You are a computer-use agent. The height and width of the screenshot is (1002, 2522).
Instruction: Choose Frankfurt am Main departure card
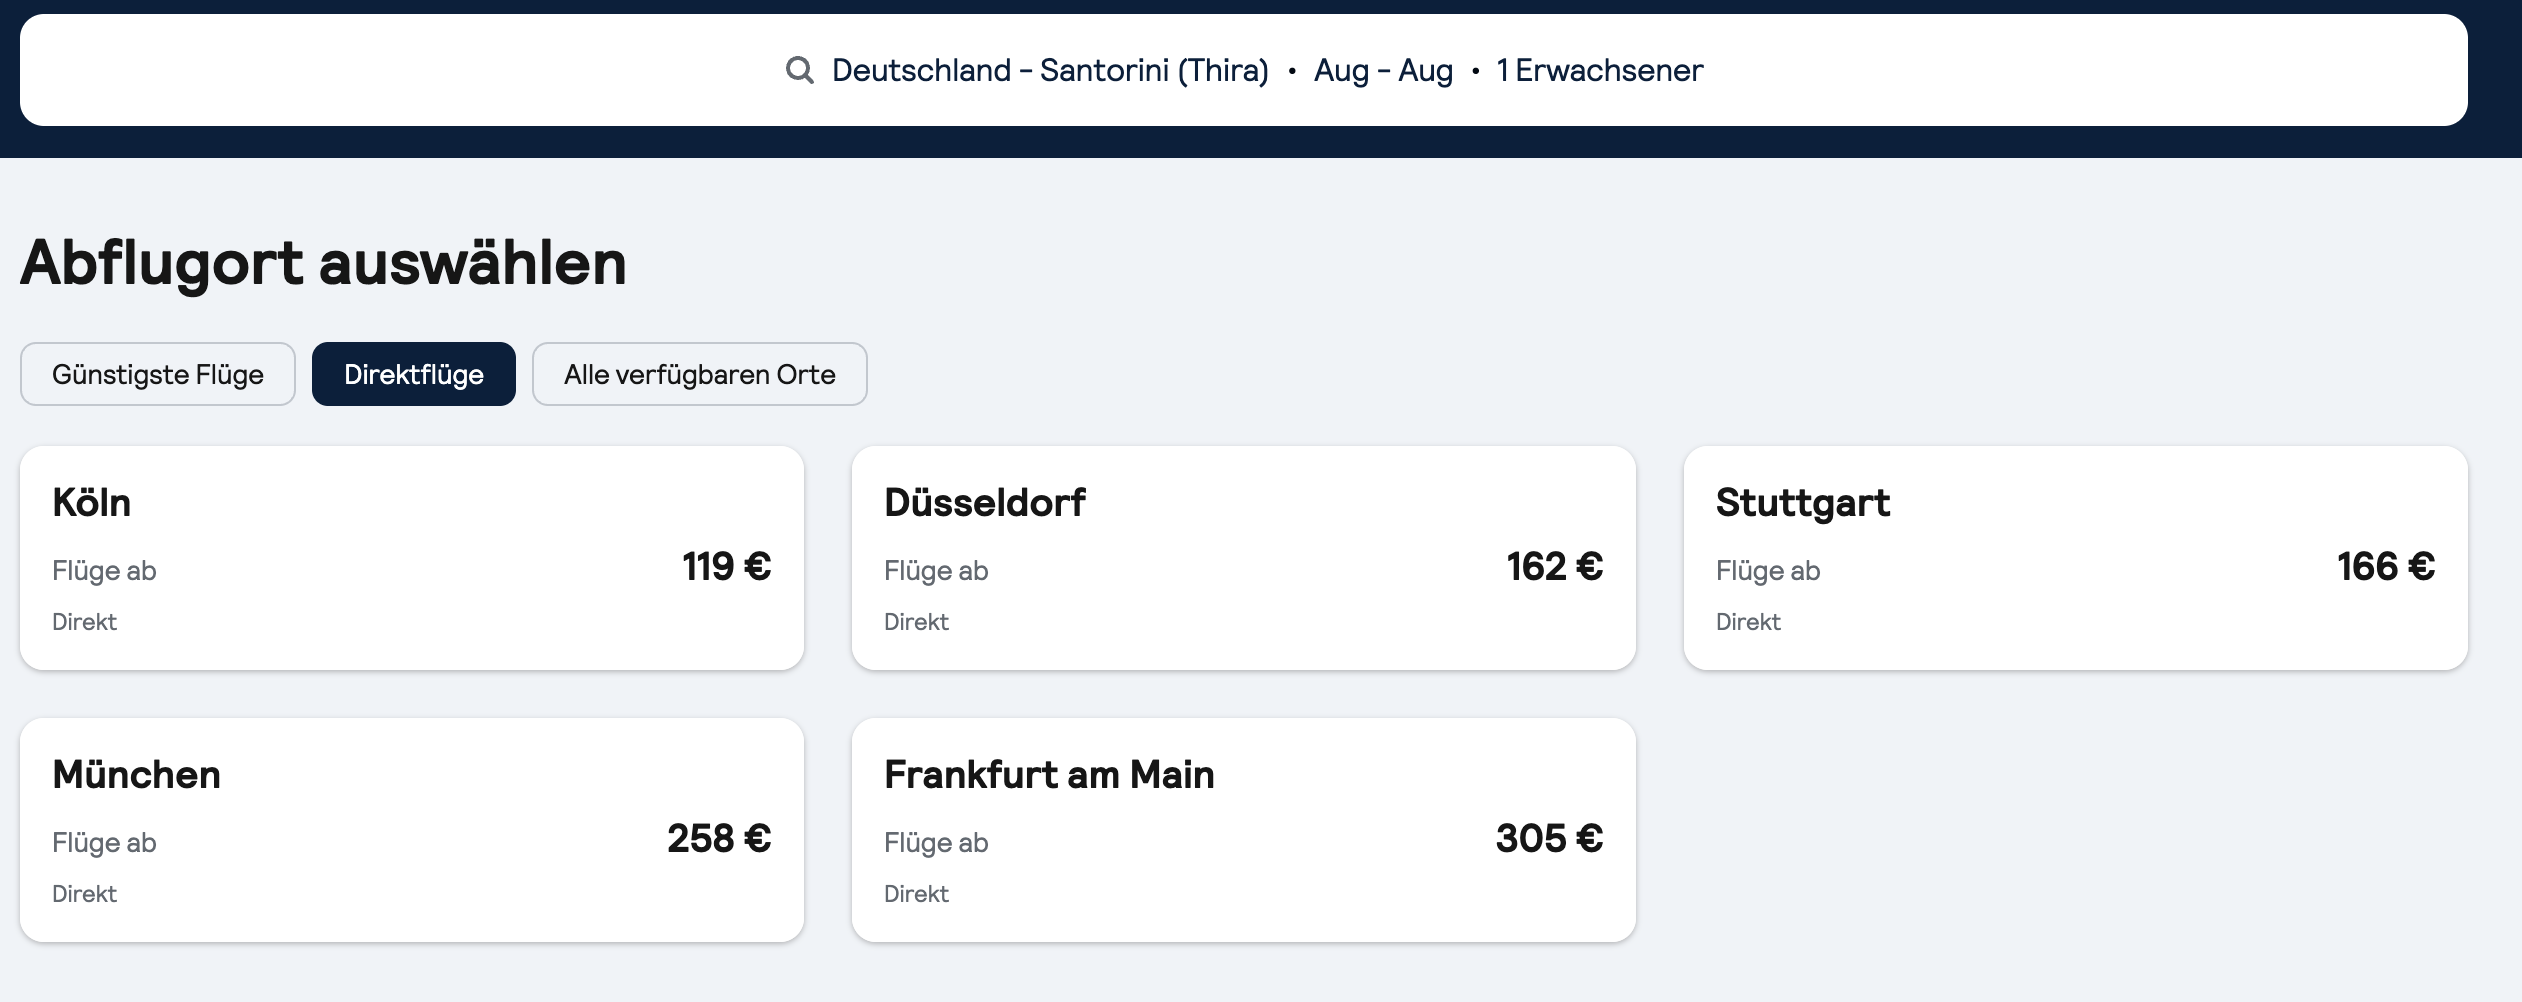pyautogui.click(x=1244, y=830)
